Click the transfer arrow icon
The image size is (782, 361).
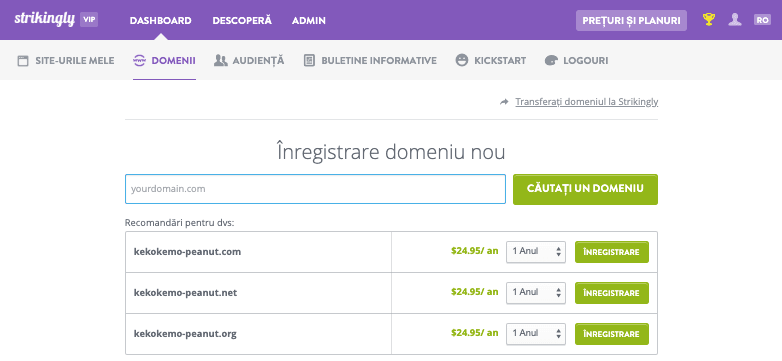tap(504, 102)
